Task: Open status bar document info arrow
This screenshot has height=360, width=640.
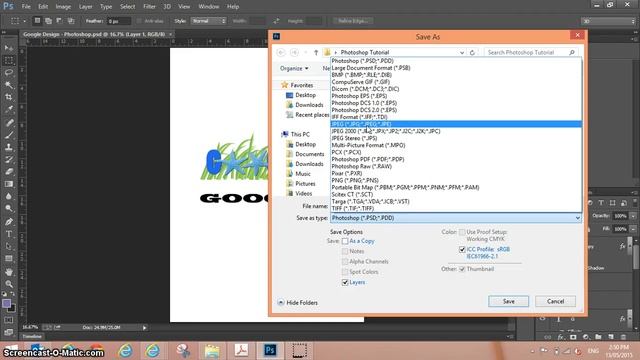Action: (144, 327)
